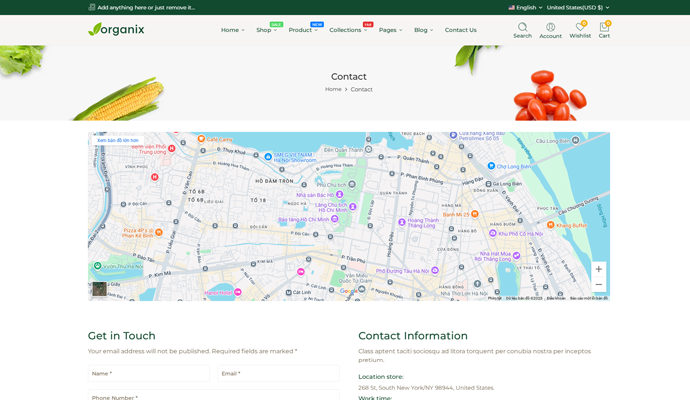Expand the English language dropdown
This screenshot has height=400, width=690.
pyautogui.click(x=525, y=7)
